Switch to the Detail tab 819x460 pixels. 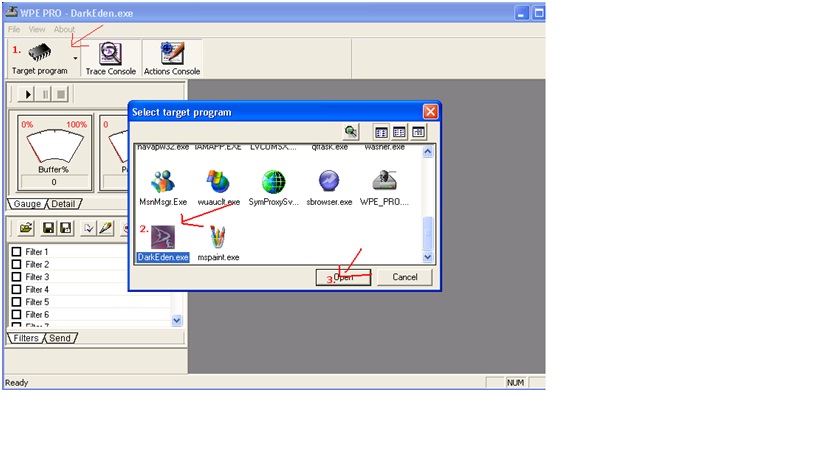[63, 204]
